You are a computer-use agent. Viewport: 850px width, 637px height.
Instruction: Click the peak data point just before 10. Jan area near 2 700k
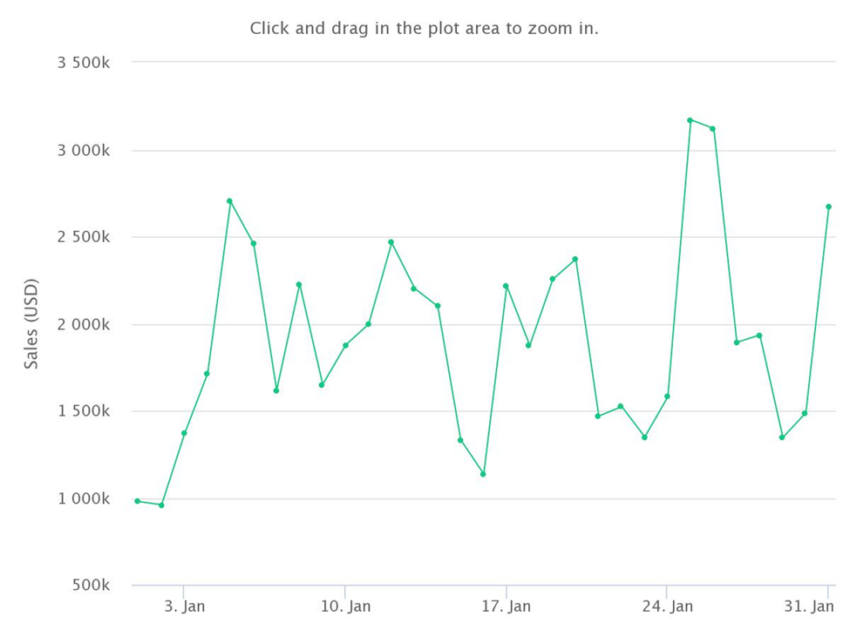(x=229, y=201)
